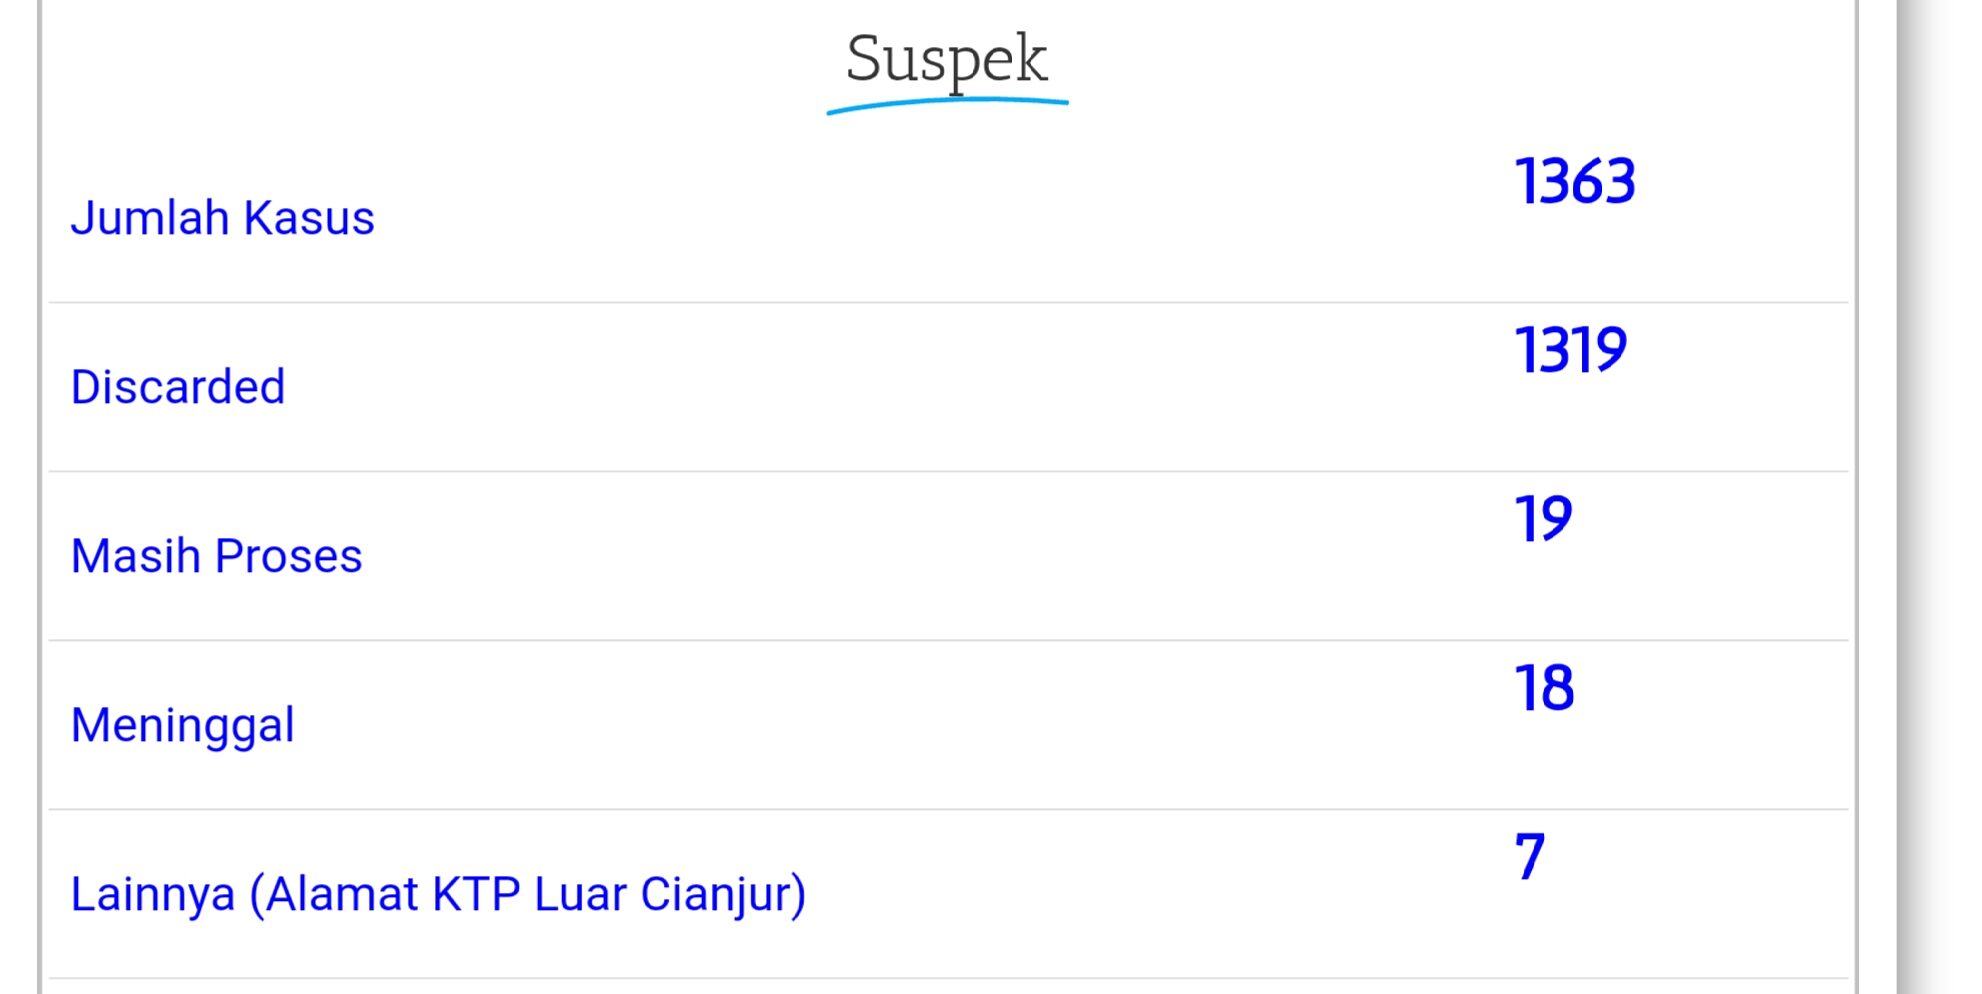Click the word Kasus in first row
Viewport: 1982px width, 994px height.
click(309, 218)
